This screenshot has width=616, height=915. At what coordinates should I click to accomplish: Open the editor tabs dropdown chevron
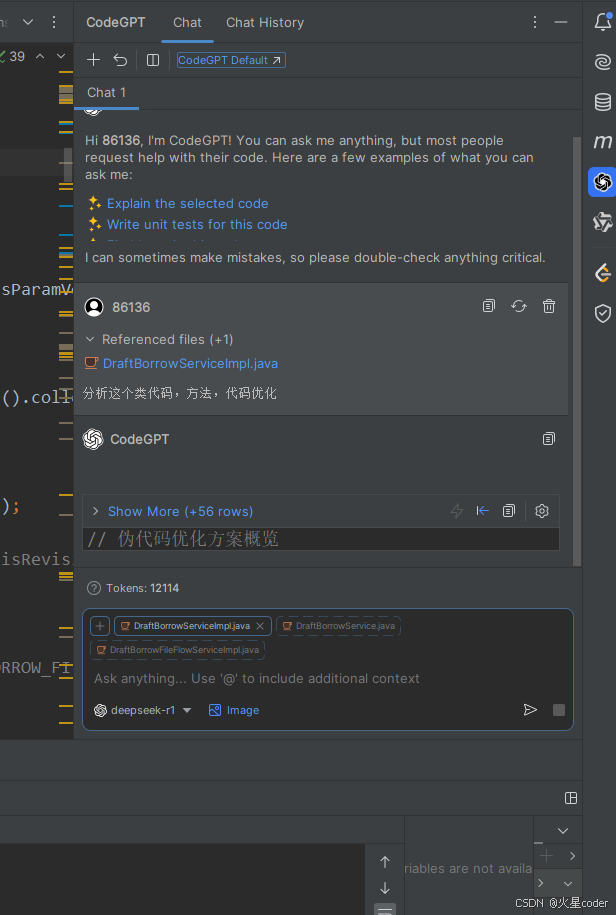[28, 22]
